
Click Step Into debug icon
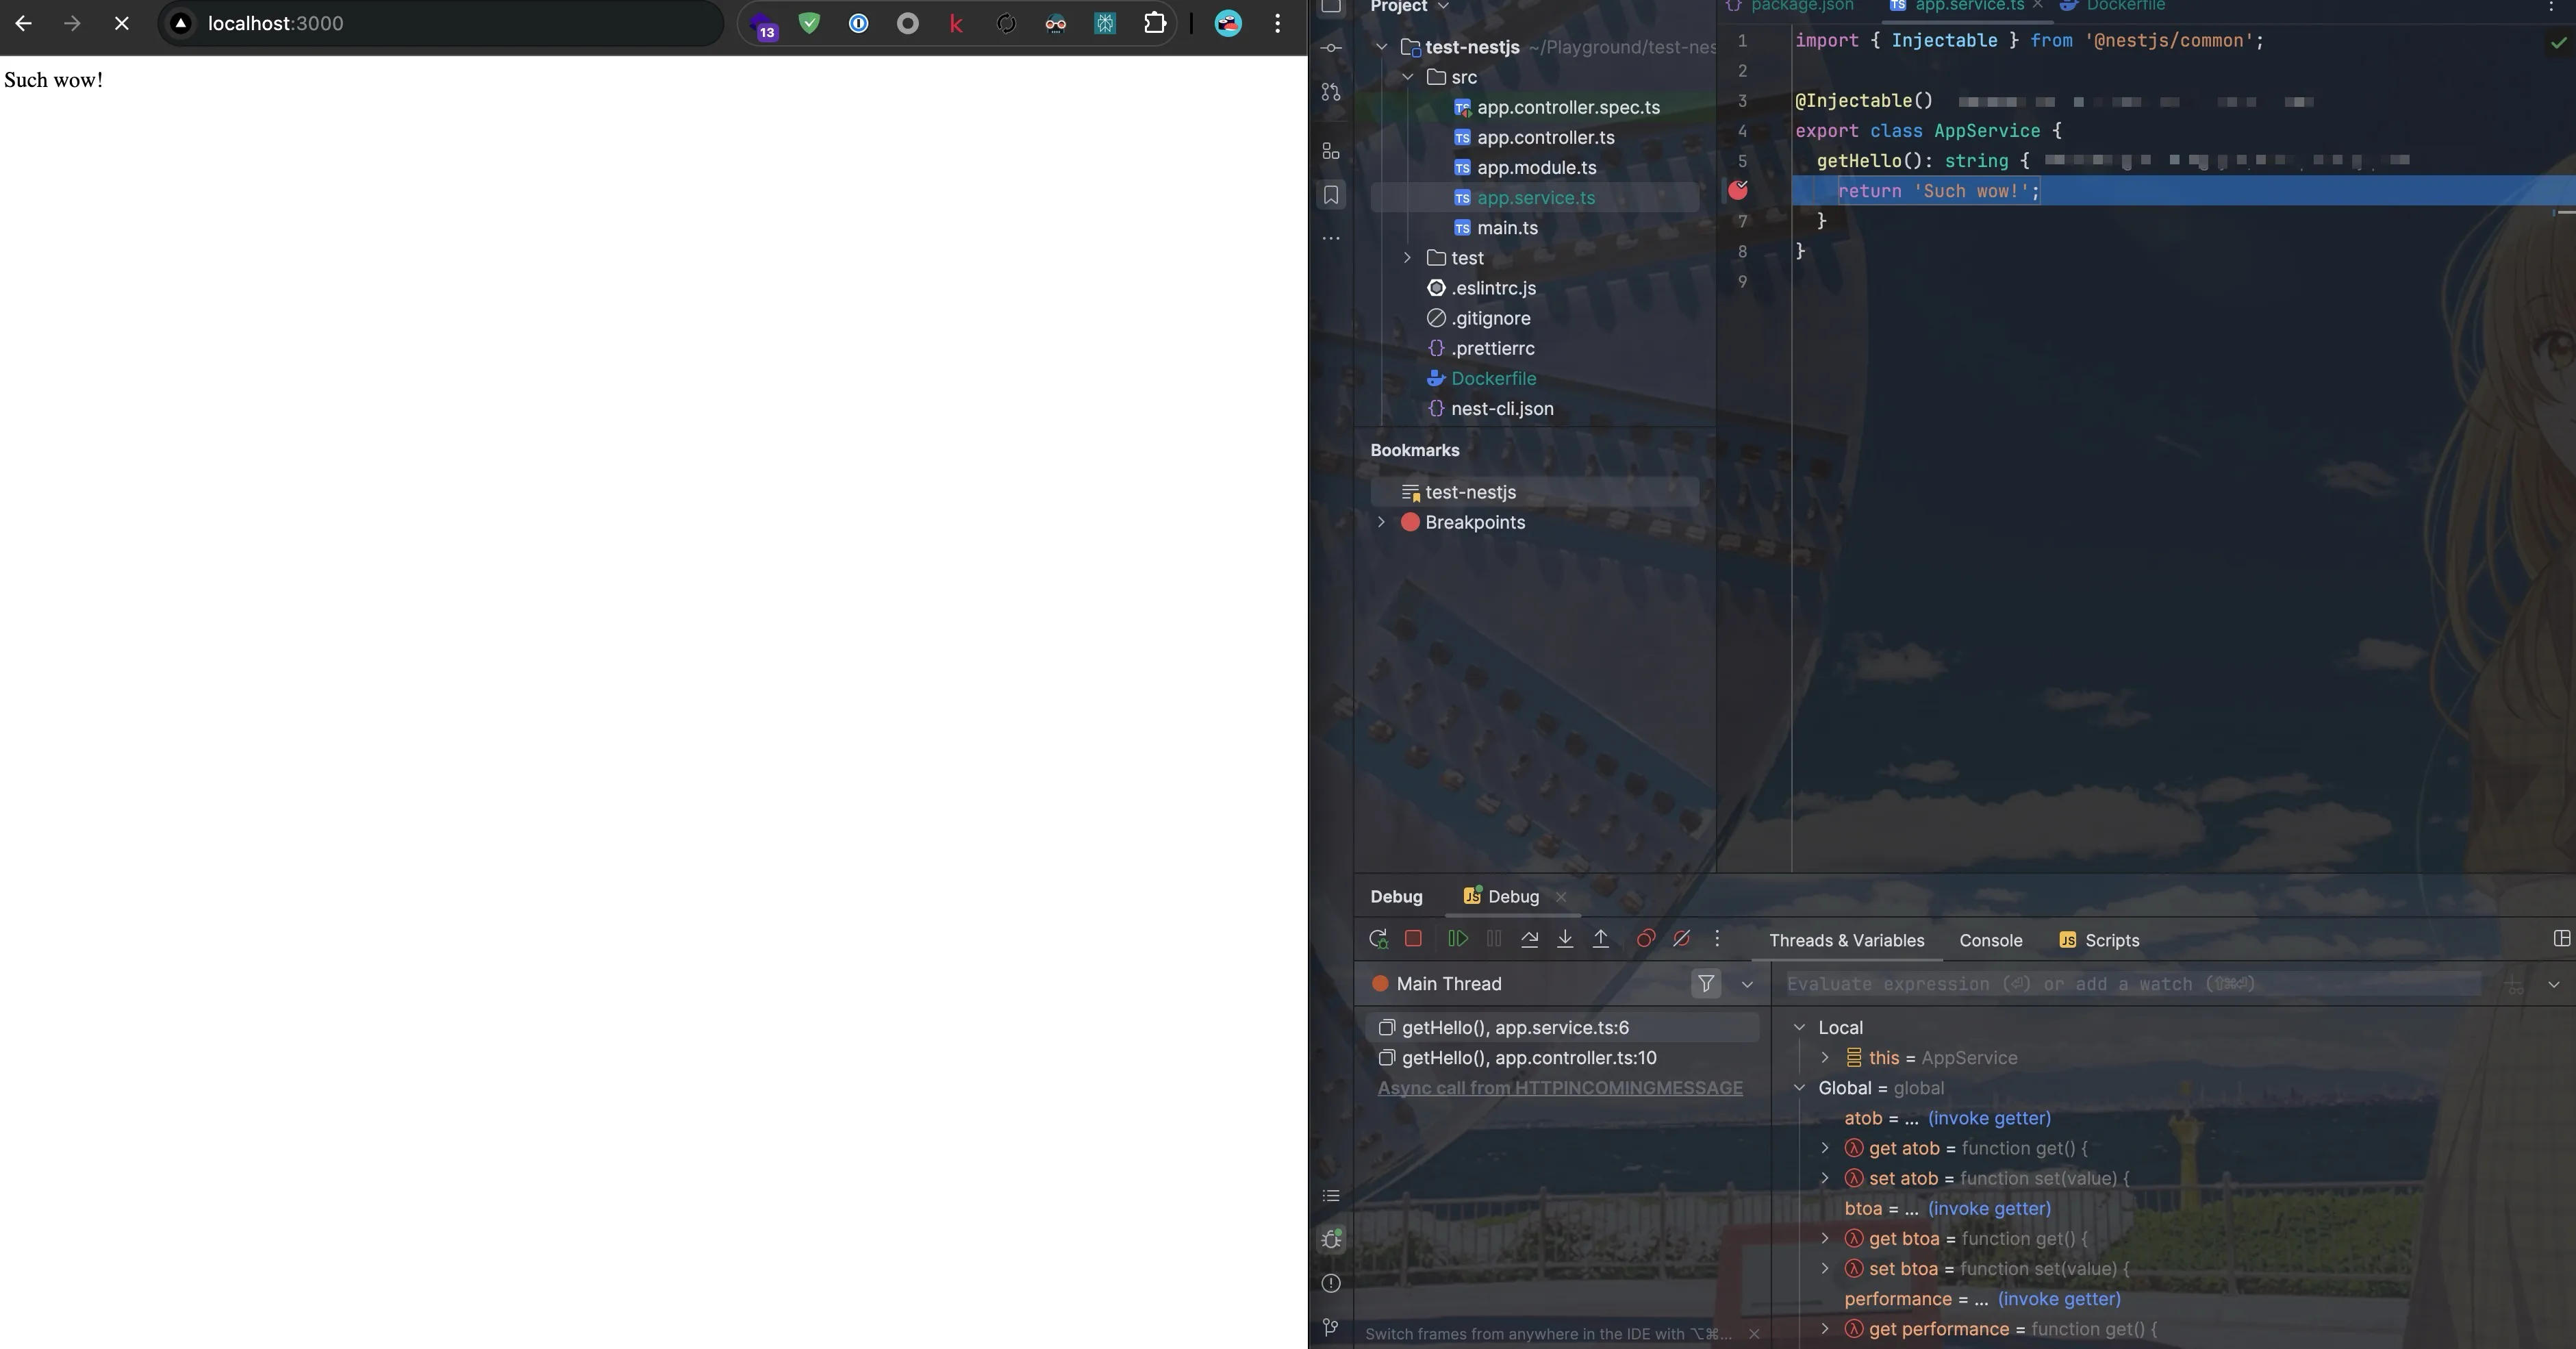(x=1565, y=939)
